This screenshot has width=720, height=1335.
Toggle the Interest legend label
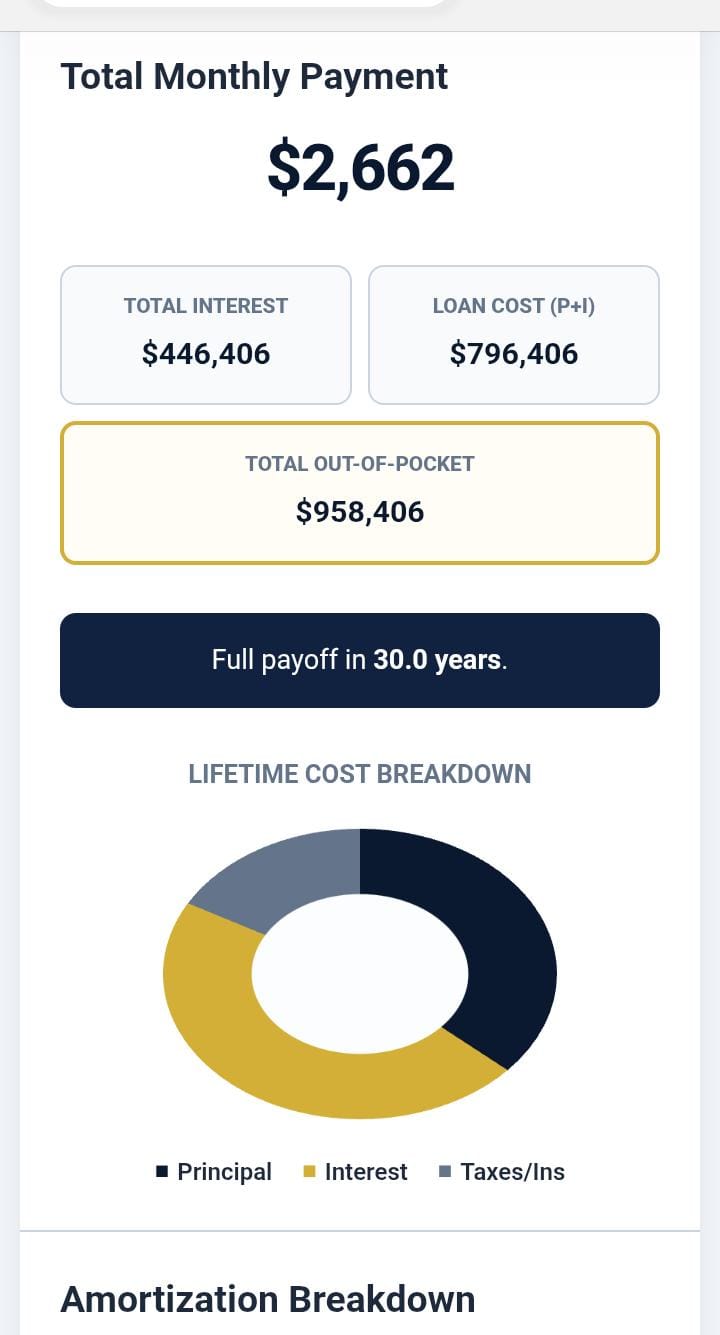click(366, 1172)
